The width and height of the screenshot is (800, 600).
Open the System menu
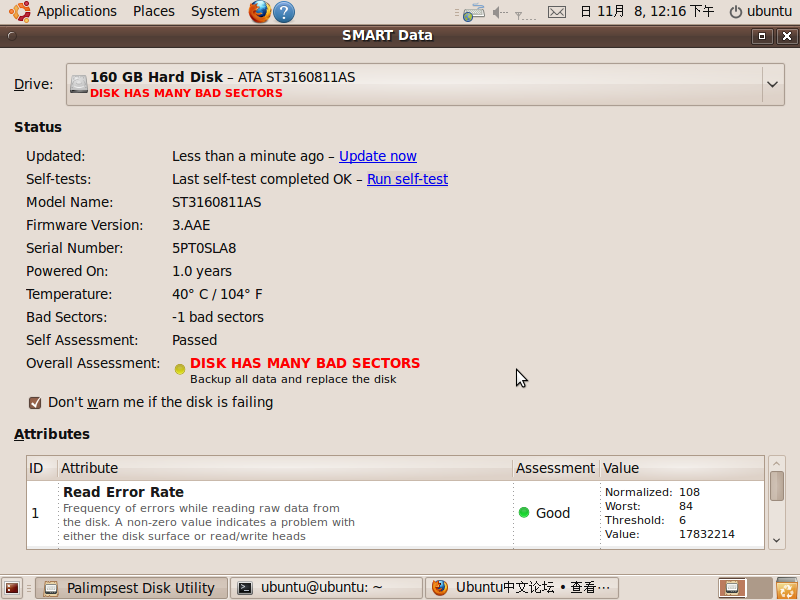point(215,11)
